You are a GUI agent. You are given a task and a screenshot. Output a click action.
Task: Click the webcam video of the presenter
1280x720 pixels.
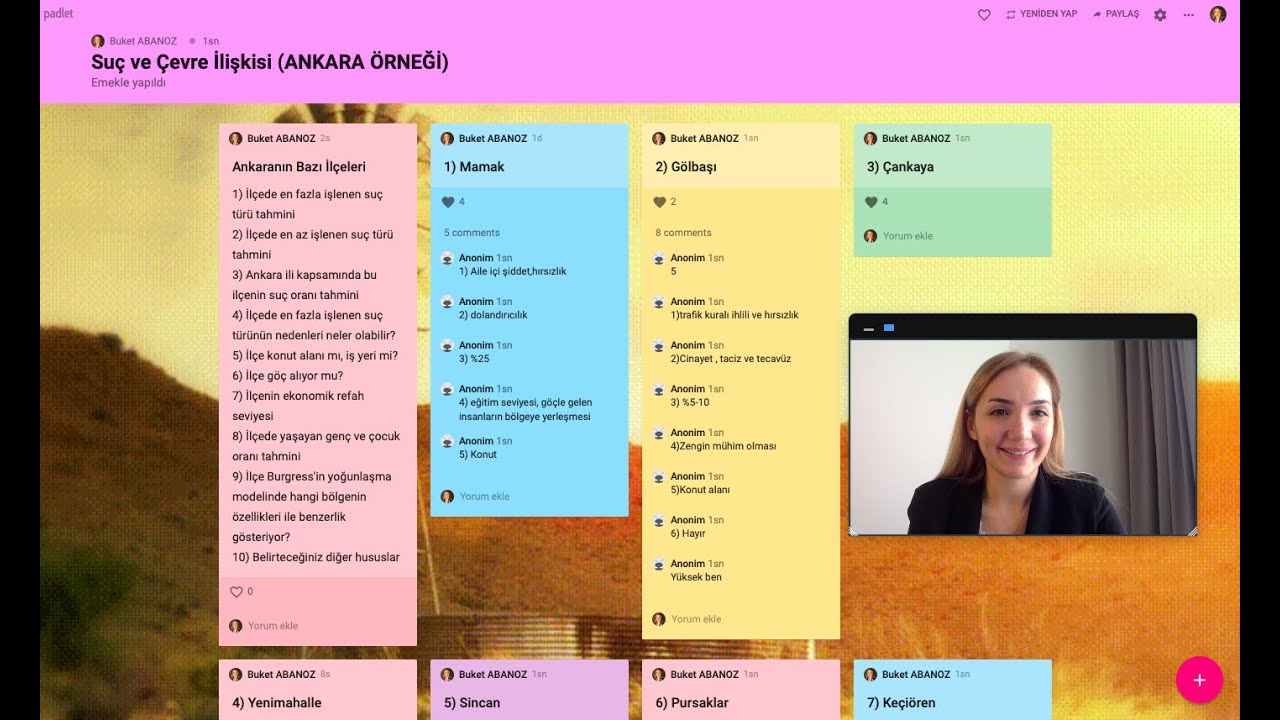click(x=1023, y=437)
